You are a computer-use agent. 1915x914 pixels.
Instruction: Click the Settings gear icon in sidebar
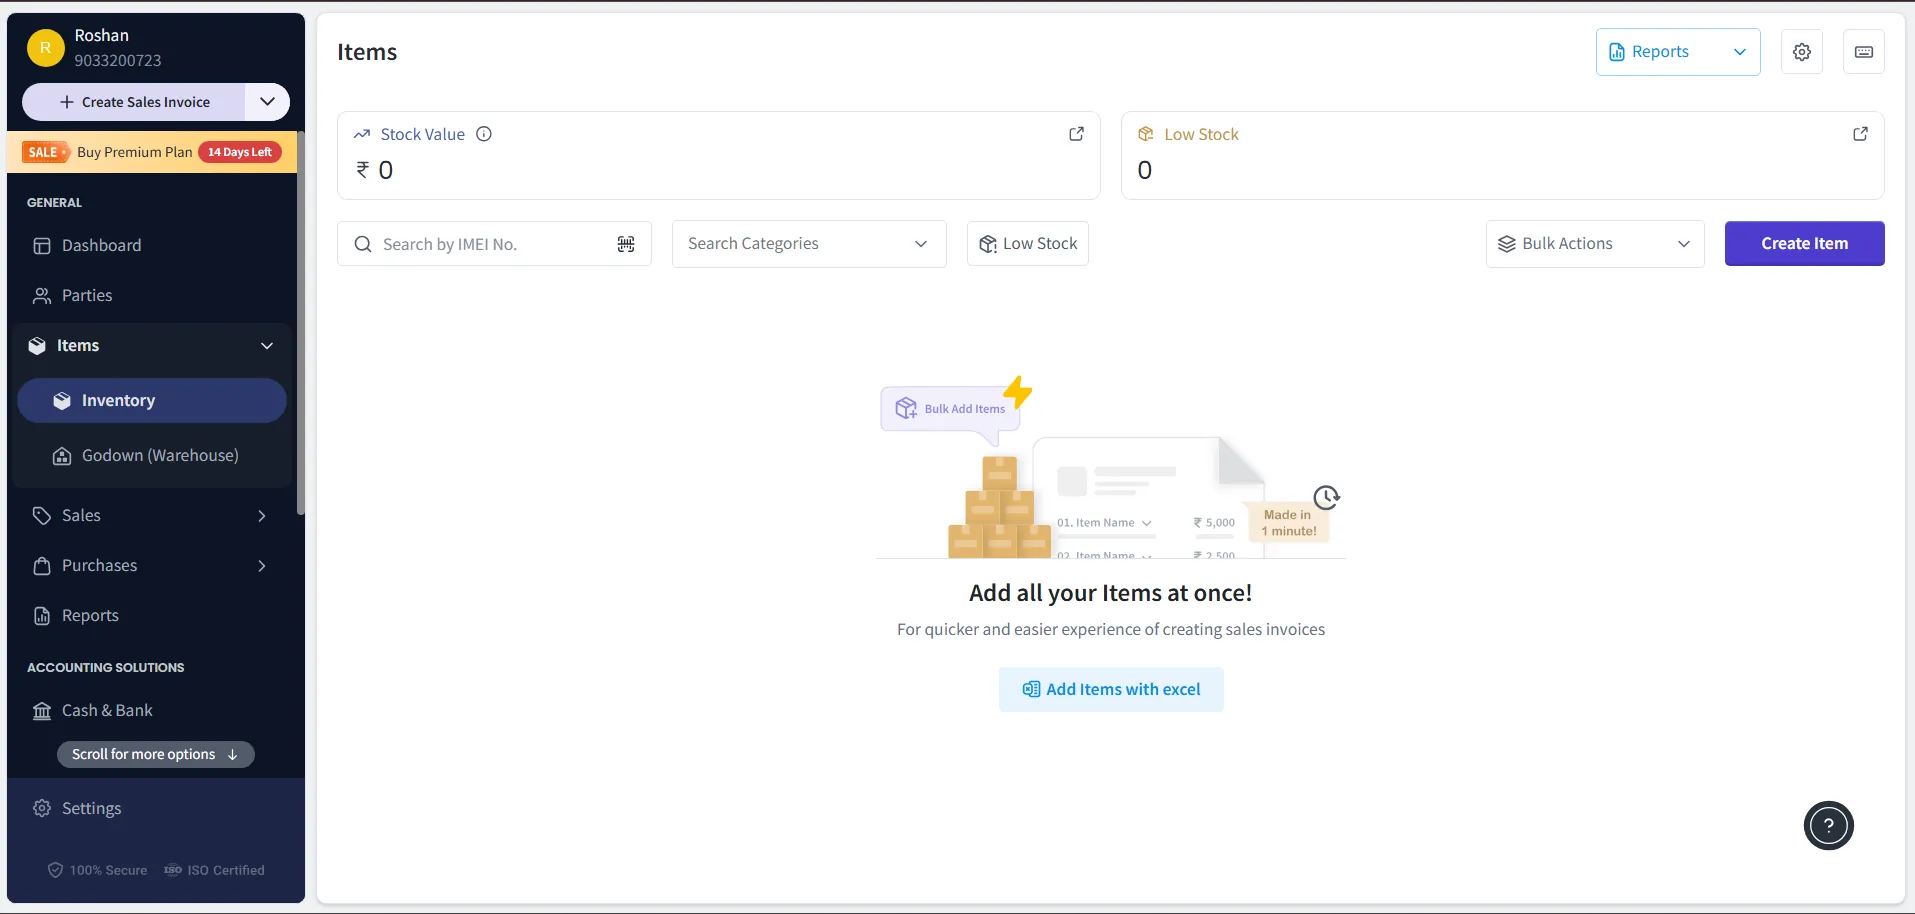(x=42, y=808)
